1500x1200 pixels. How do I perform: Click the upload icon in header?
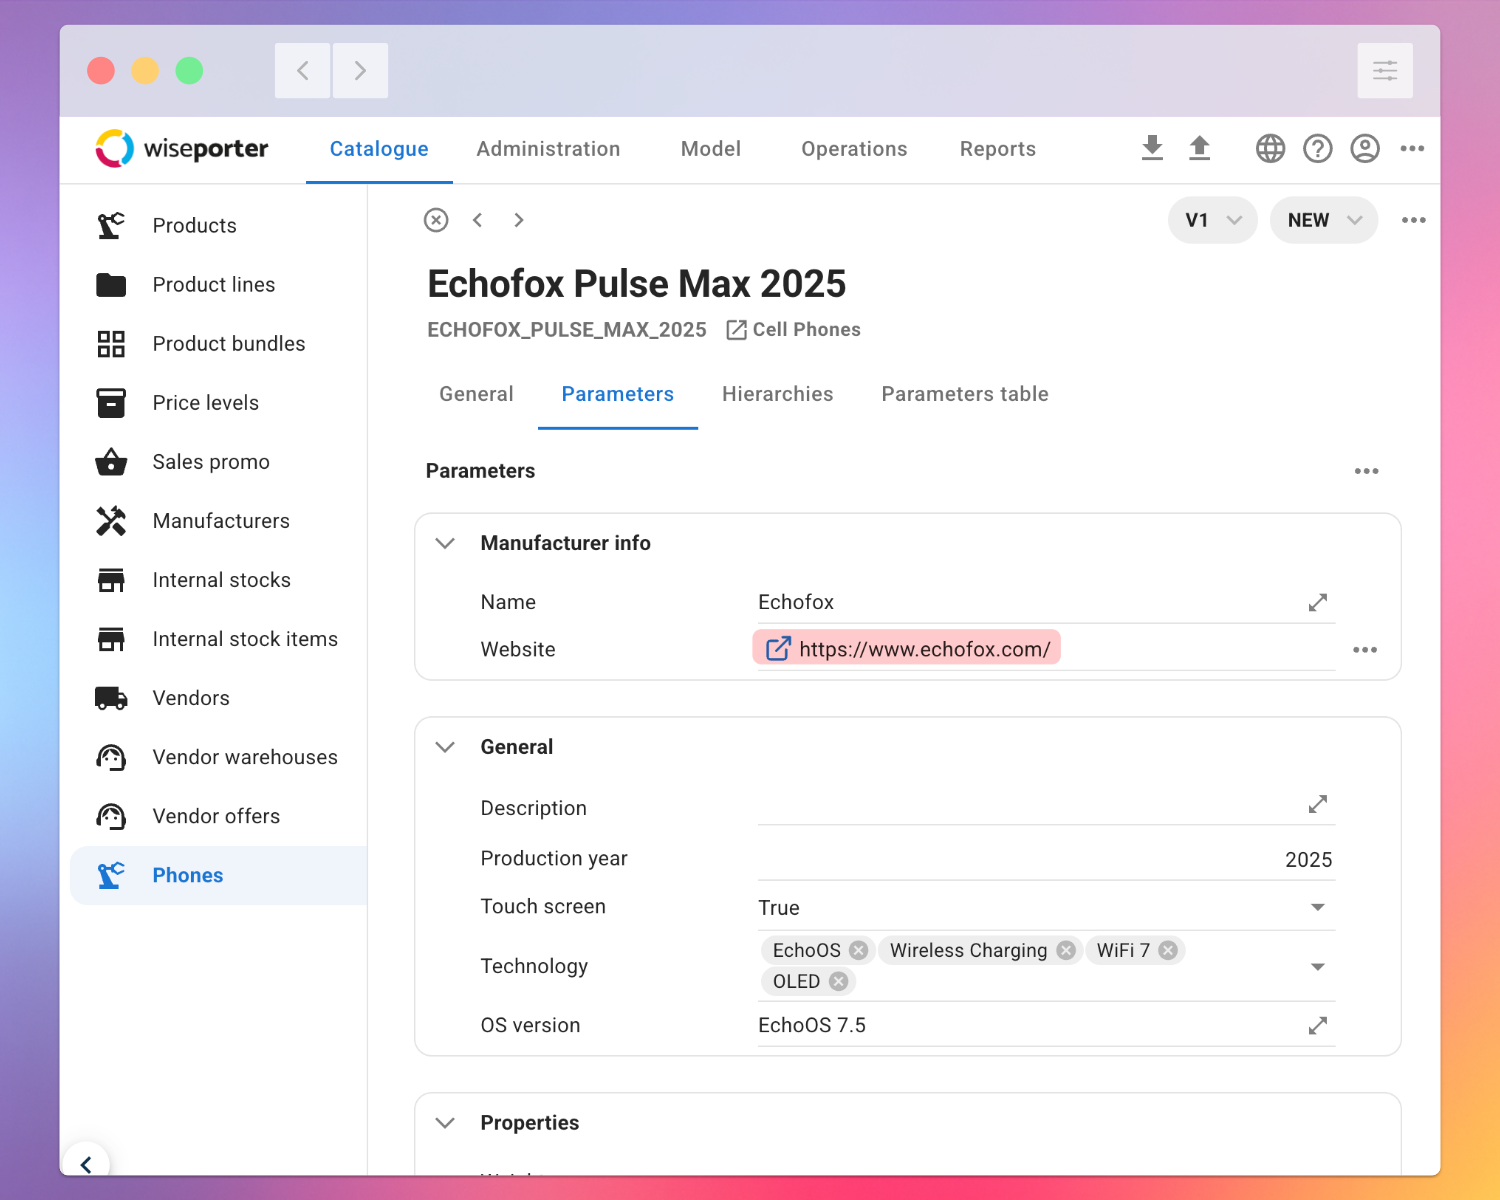click(x=1199, y=148)
